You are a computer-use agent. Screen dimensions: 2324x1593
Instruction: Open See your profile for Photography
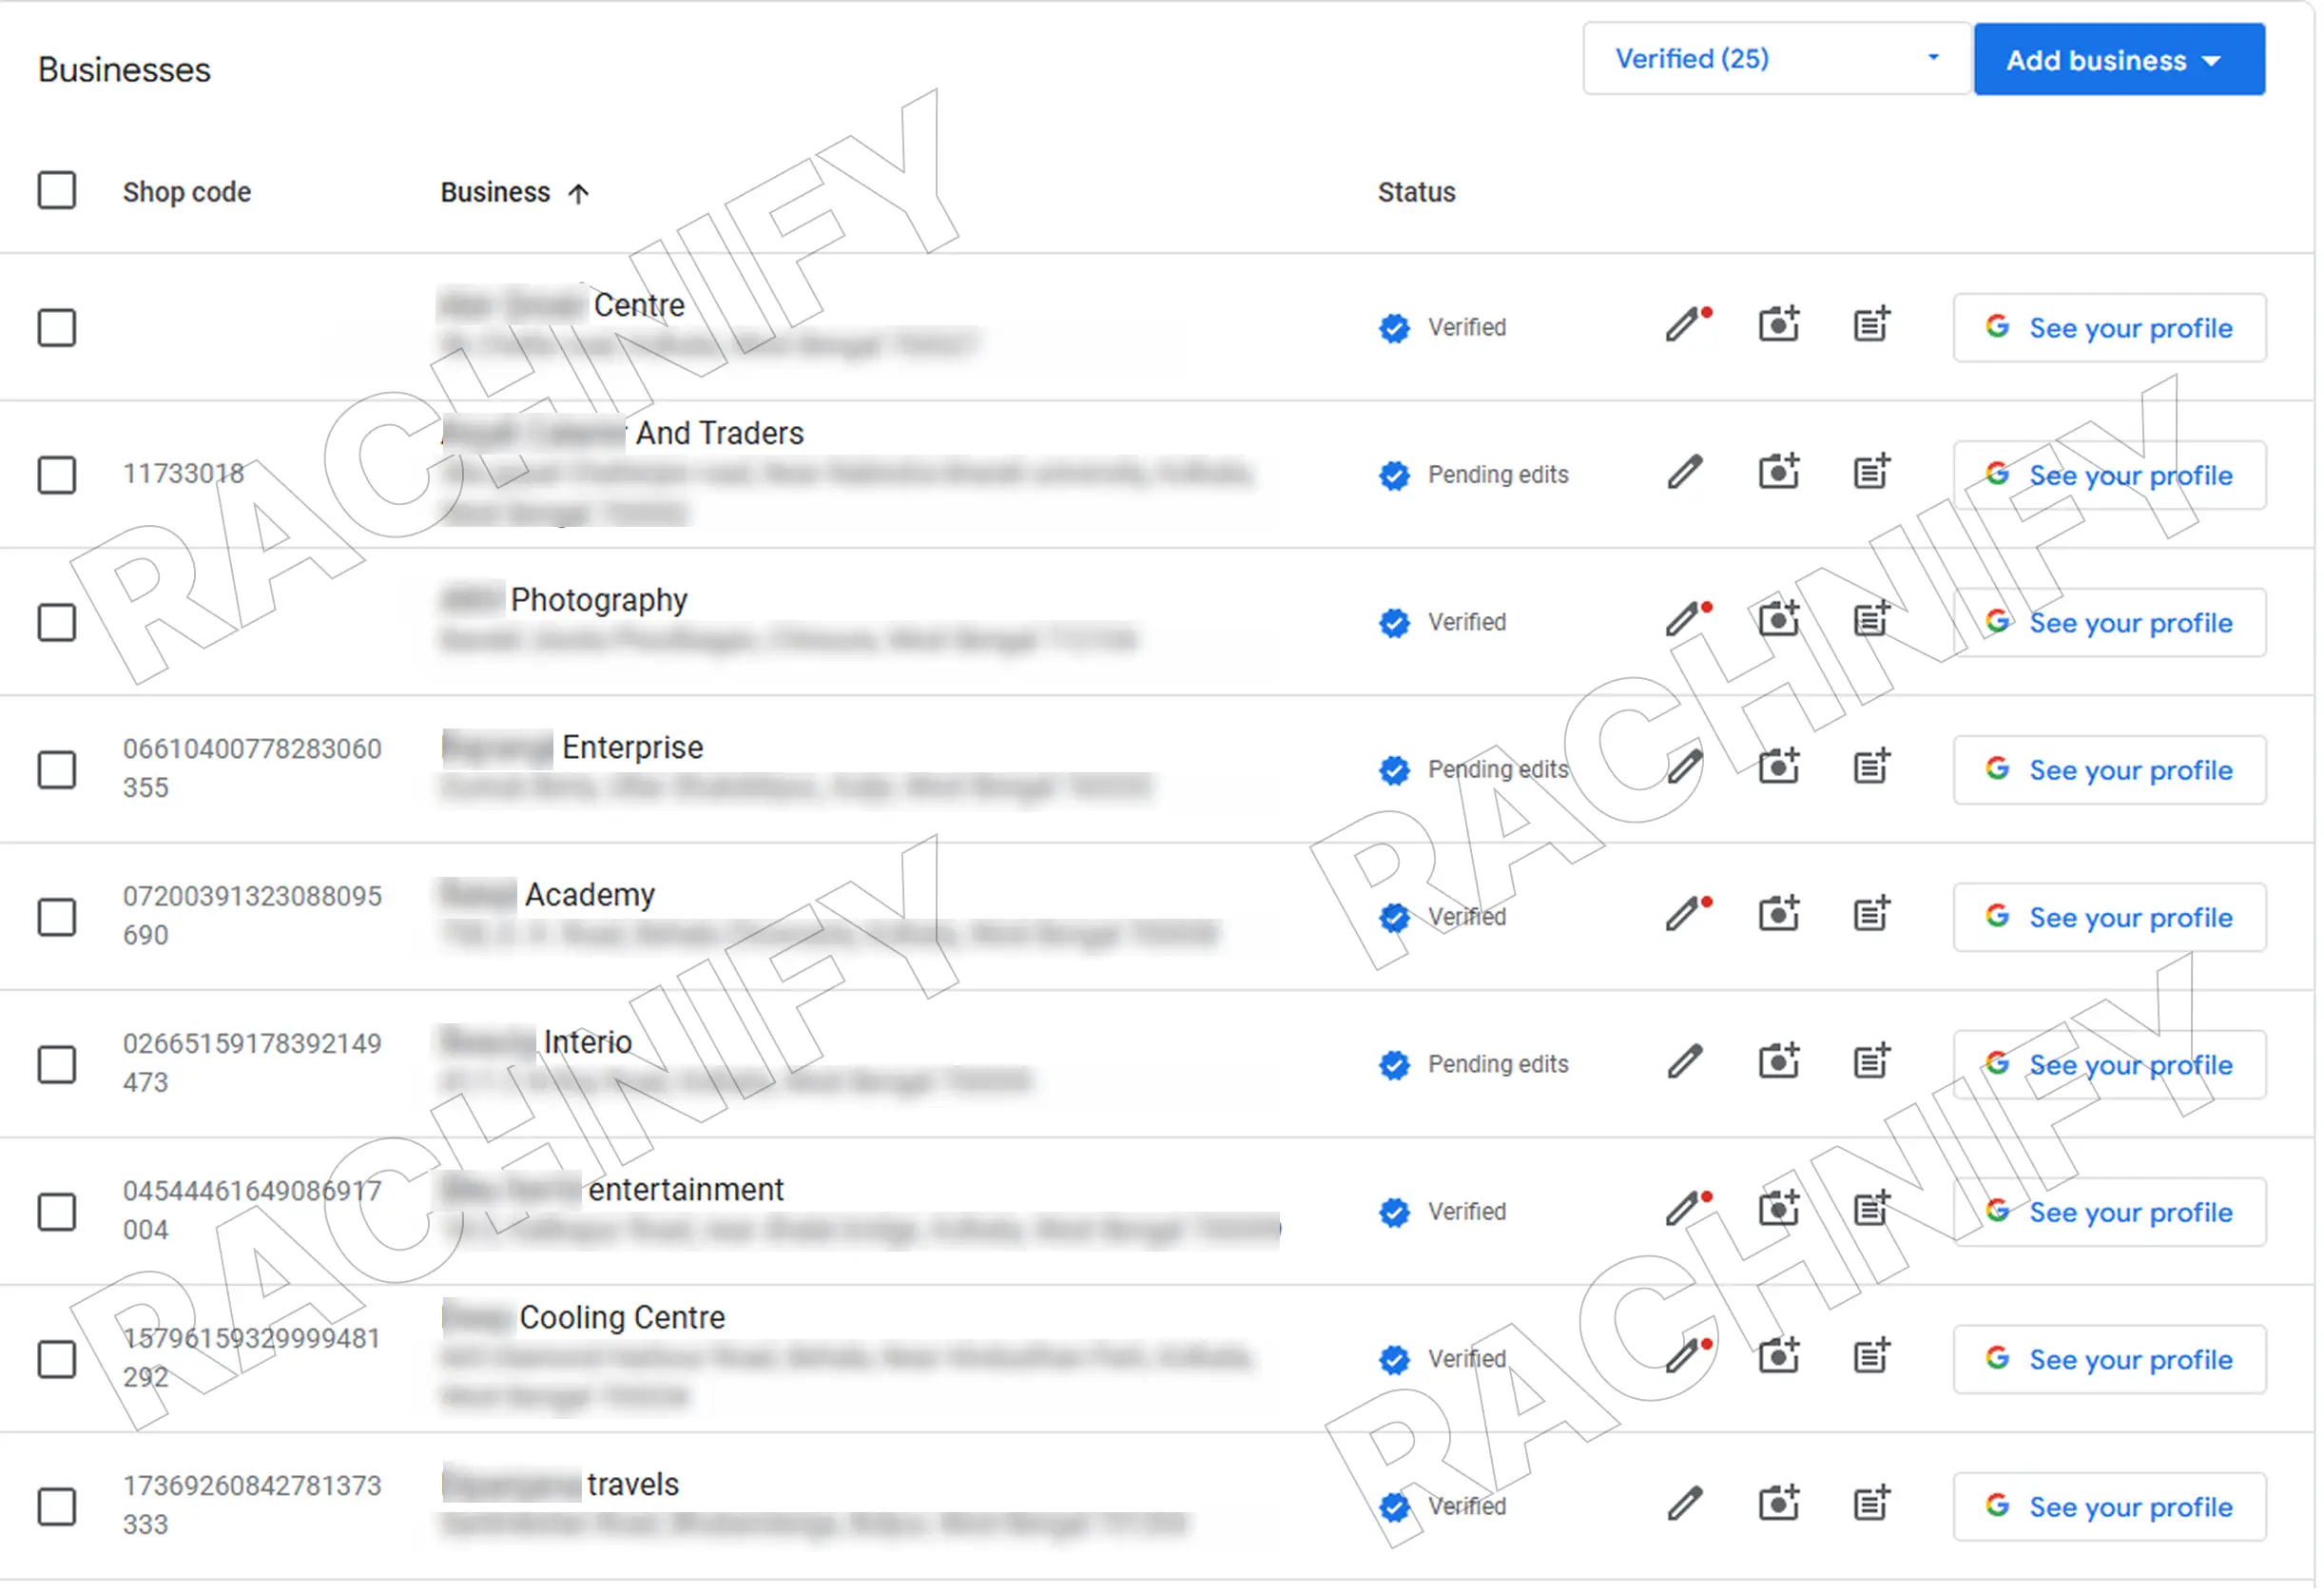click(x=2109, y=623)
